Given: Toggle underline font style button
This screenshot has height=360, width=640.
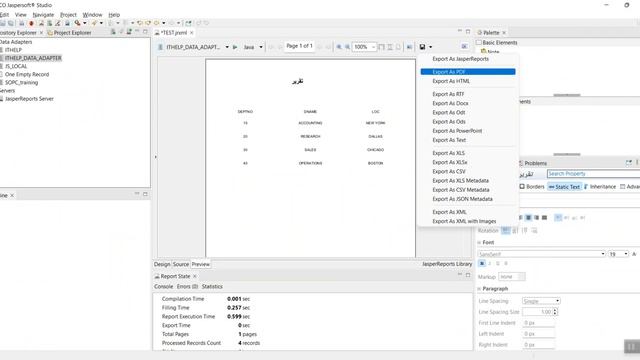Looking at the screenshot, I should click(498, 264).
